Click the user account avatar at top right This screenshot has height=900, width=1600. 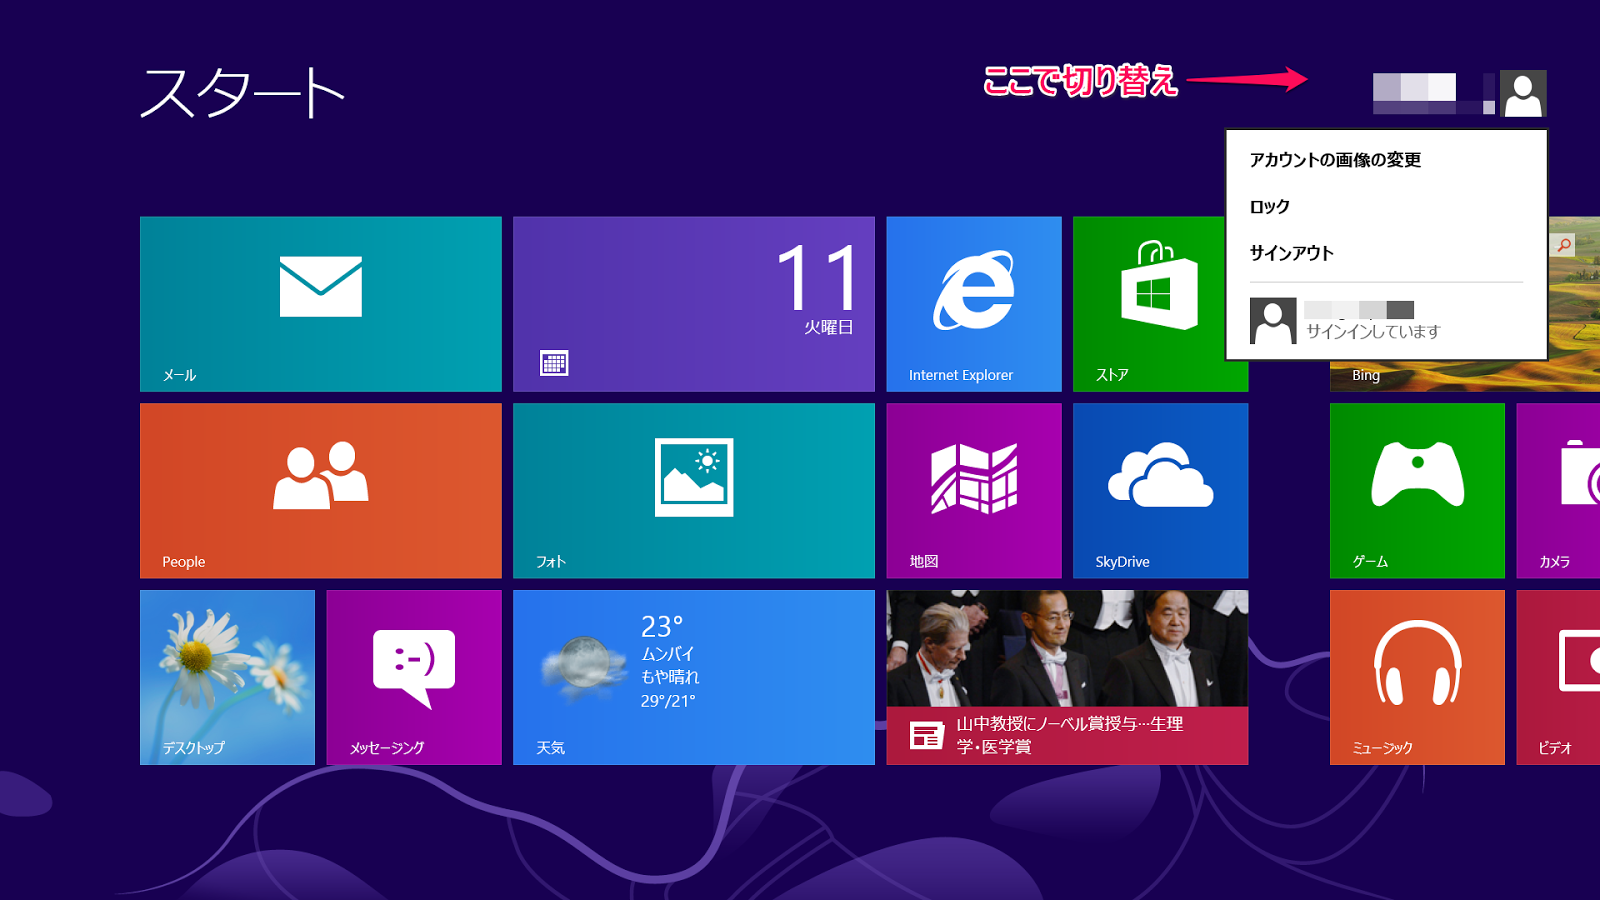pos(1523,93)
